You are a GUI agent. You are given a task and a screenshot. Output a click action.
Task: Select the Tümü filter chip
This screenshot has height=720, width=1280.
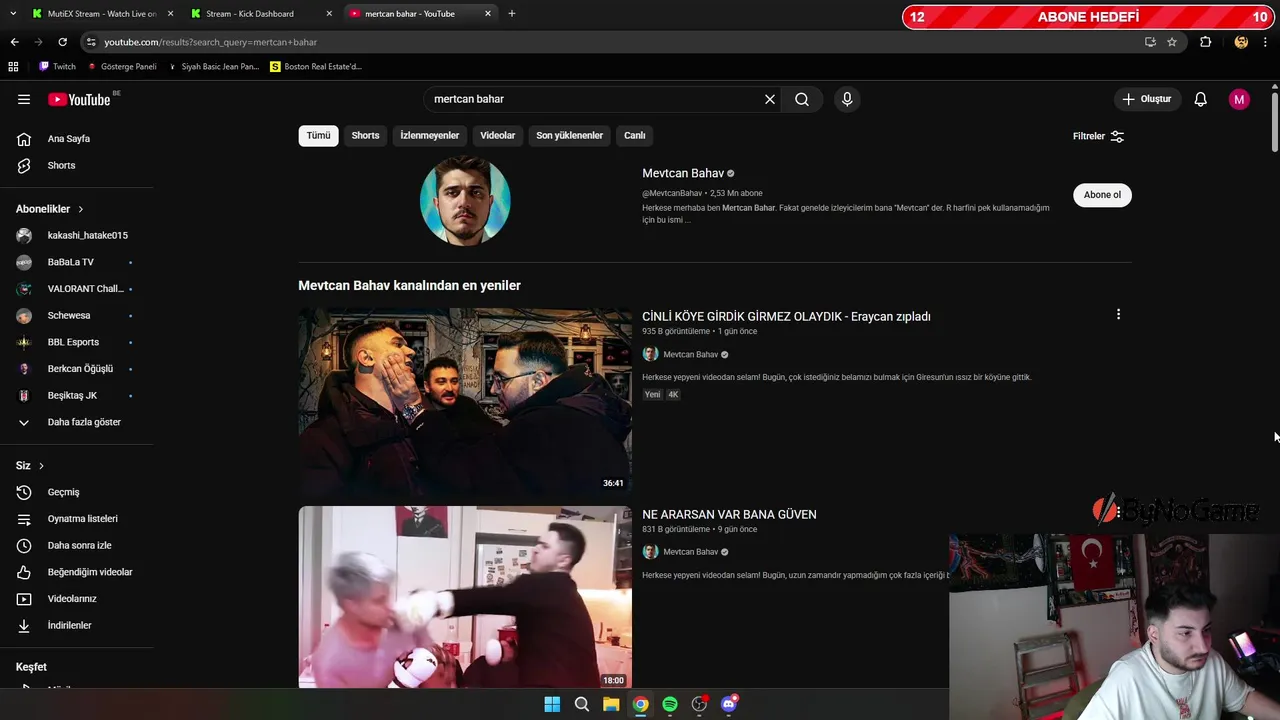tap(318, 135)
